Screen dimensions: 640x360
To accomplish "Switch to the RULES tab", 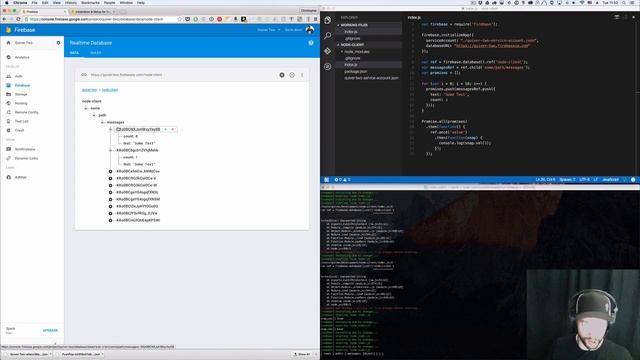I will tap(96, 53).
